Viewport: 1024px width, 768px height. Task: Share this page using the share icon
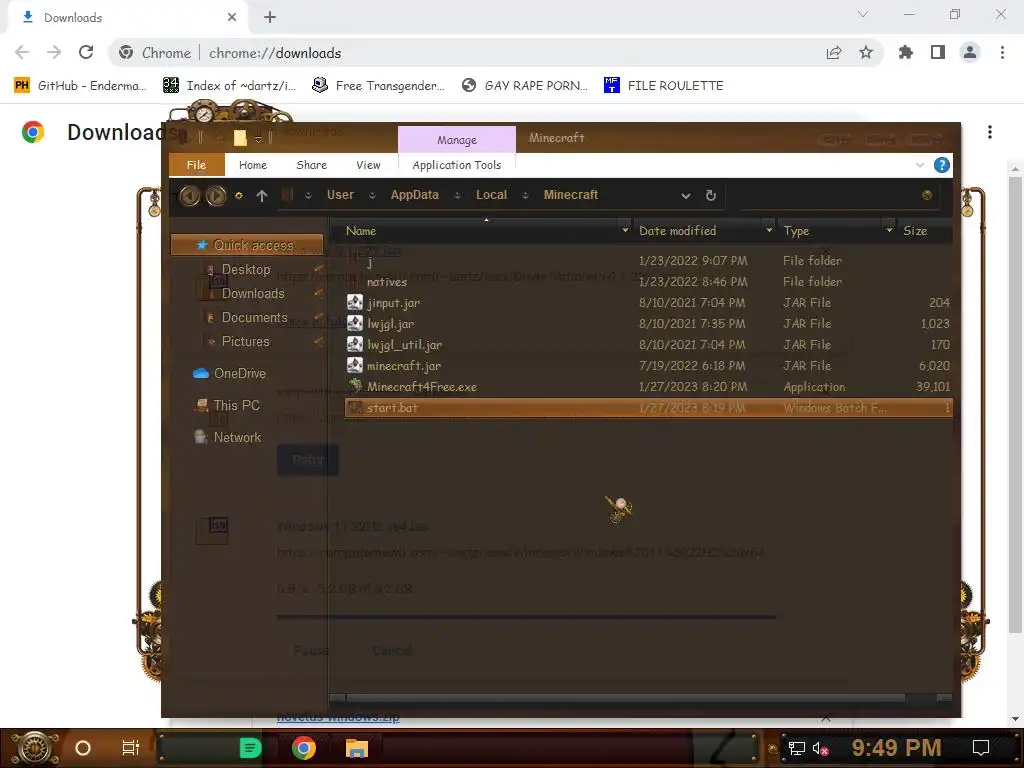[834, 52]
